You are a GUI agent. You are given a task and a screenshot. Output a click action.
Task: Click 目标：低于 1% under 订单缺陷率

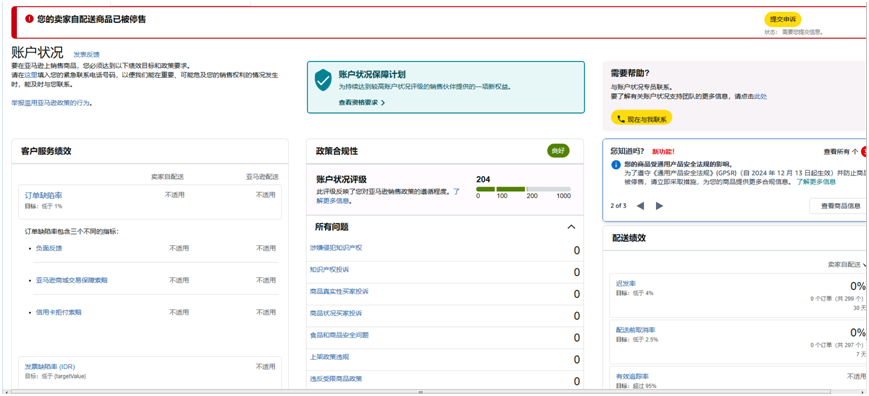43,206
